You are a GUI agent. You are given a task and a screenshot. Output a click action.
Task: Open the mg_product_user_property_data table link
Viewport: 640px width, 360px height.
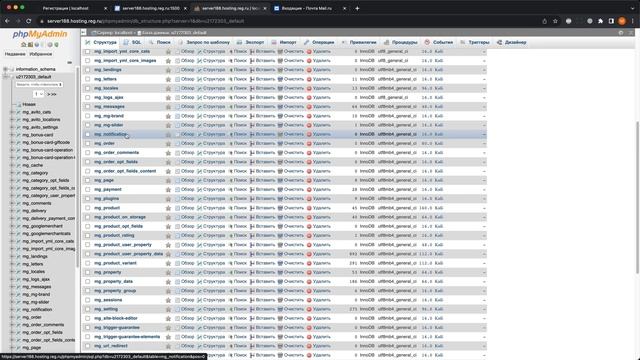[x=129, y=254]
